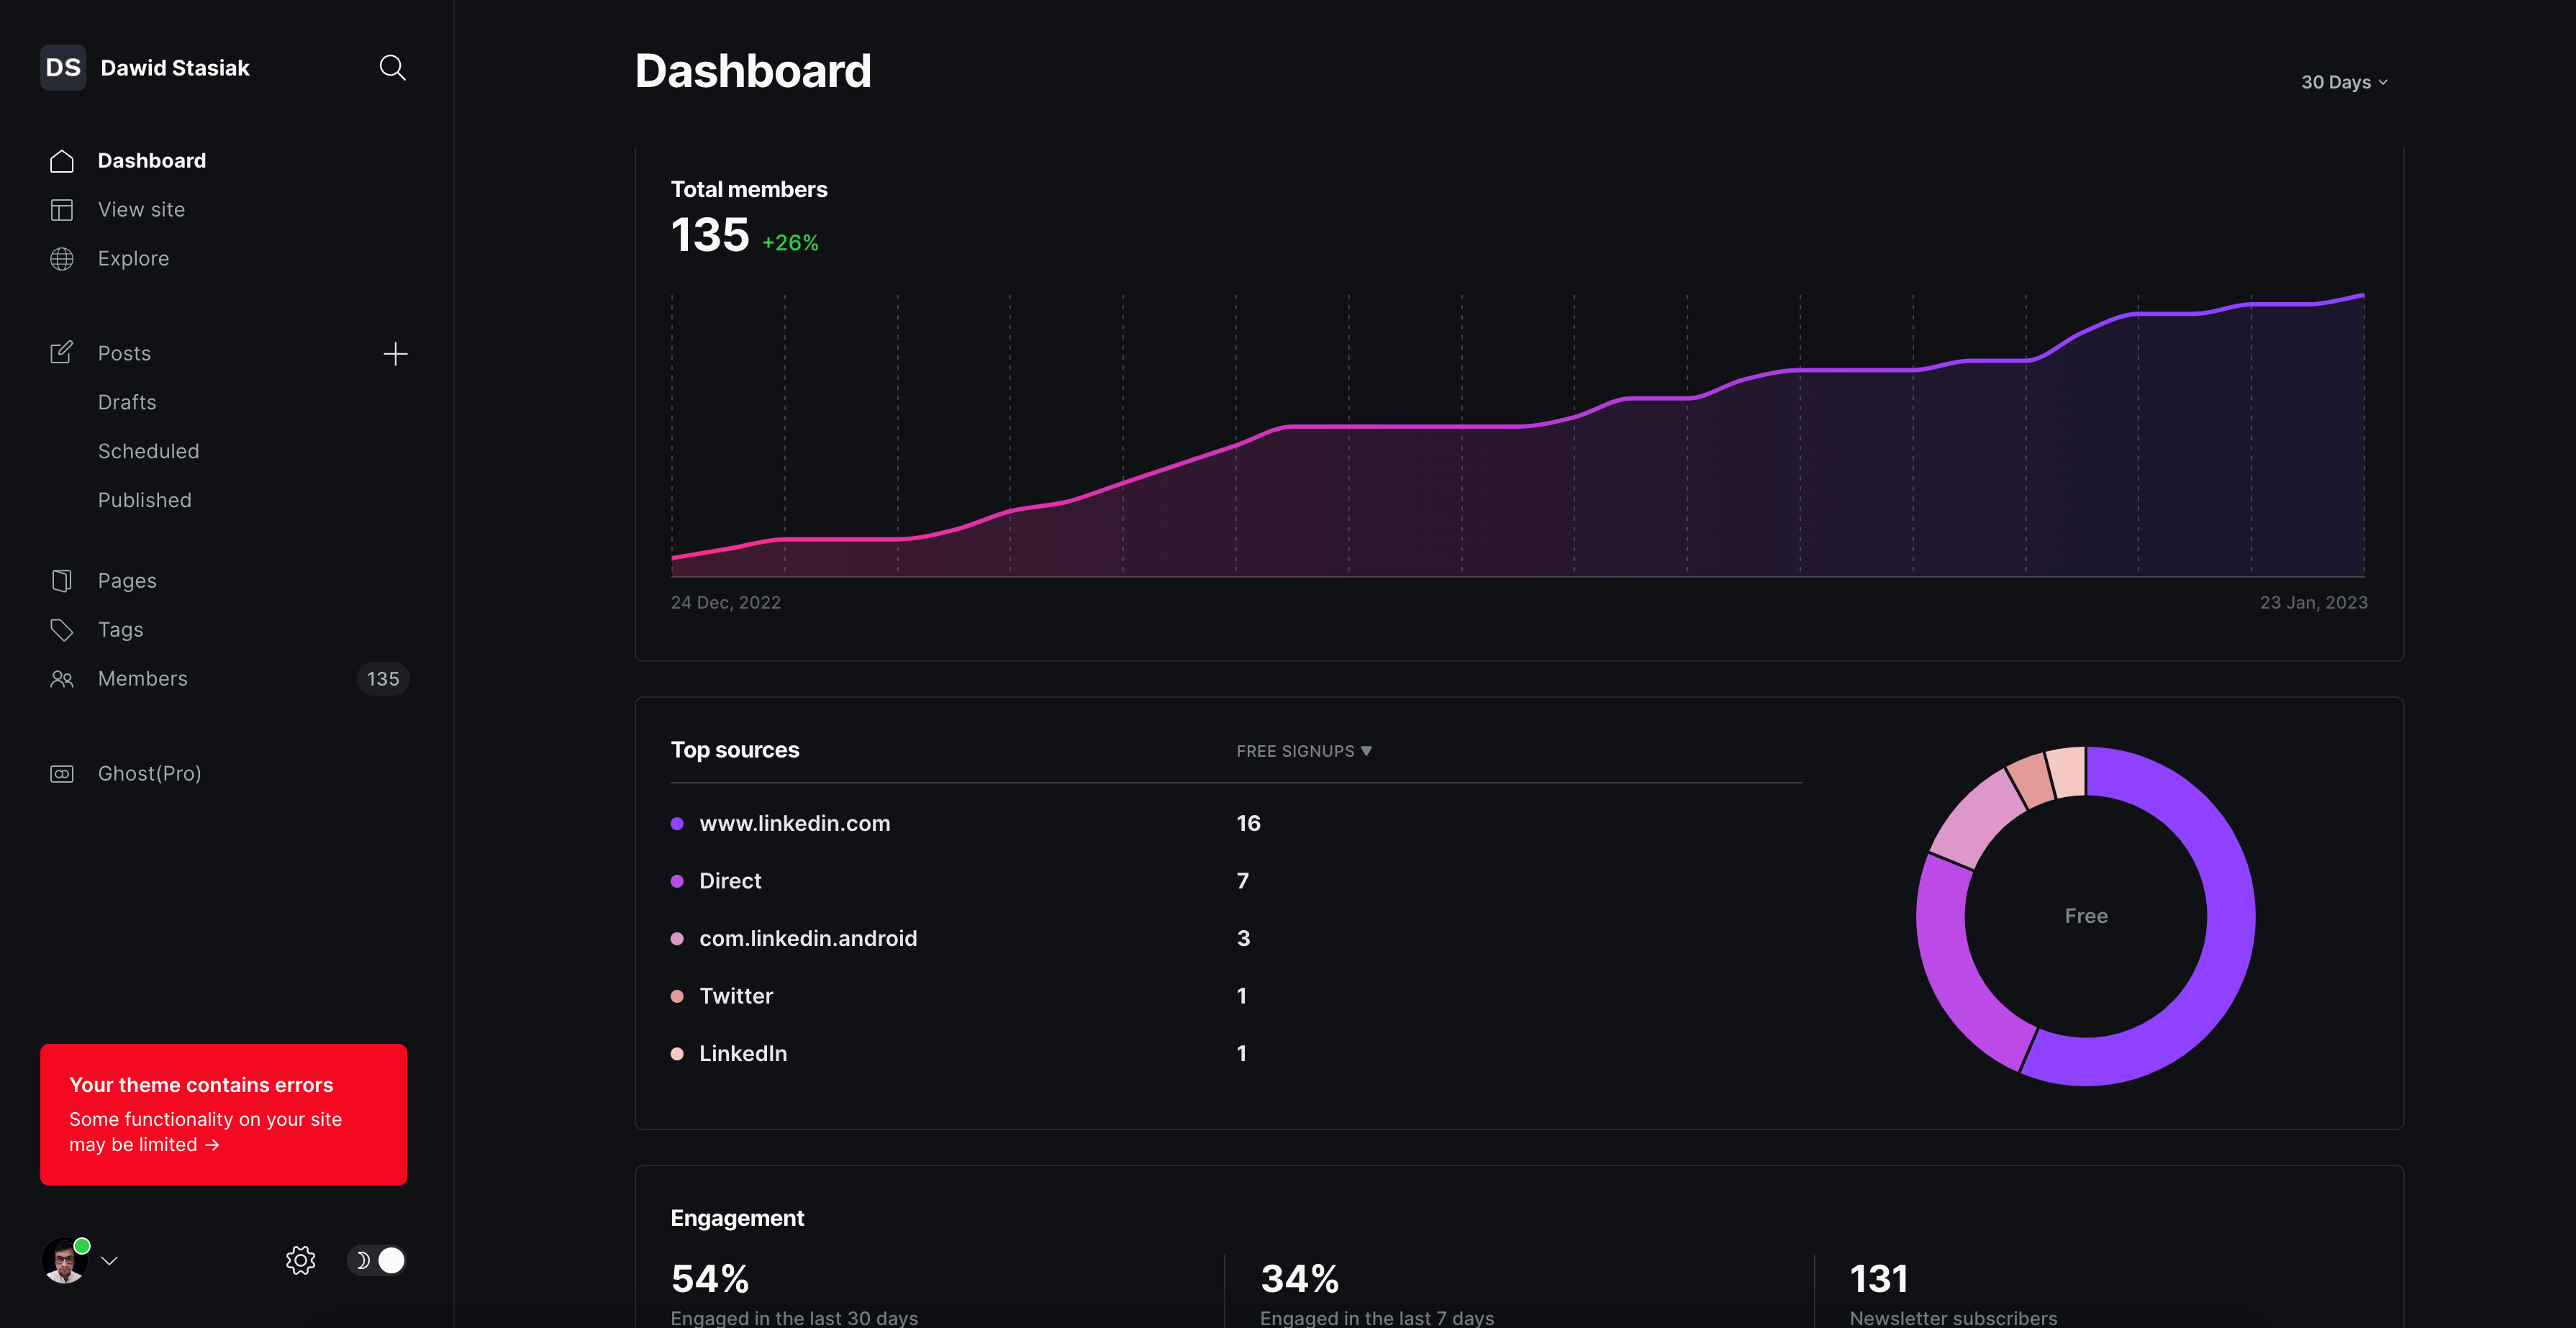The image size is (2576, 1328).
Task: Click the Ghost(Pro) billing icon
Action: pyautogui.click(x=62, y=774)
